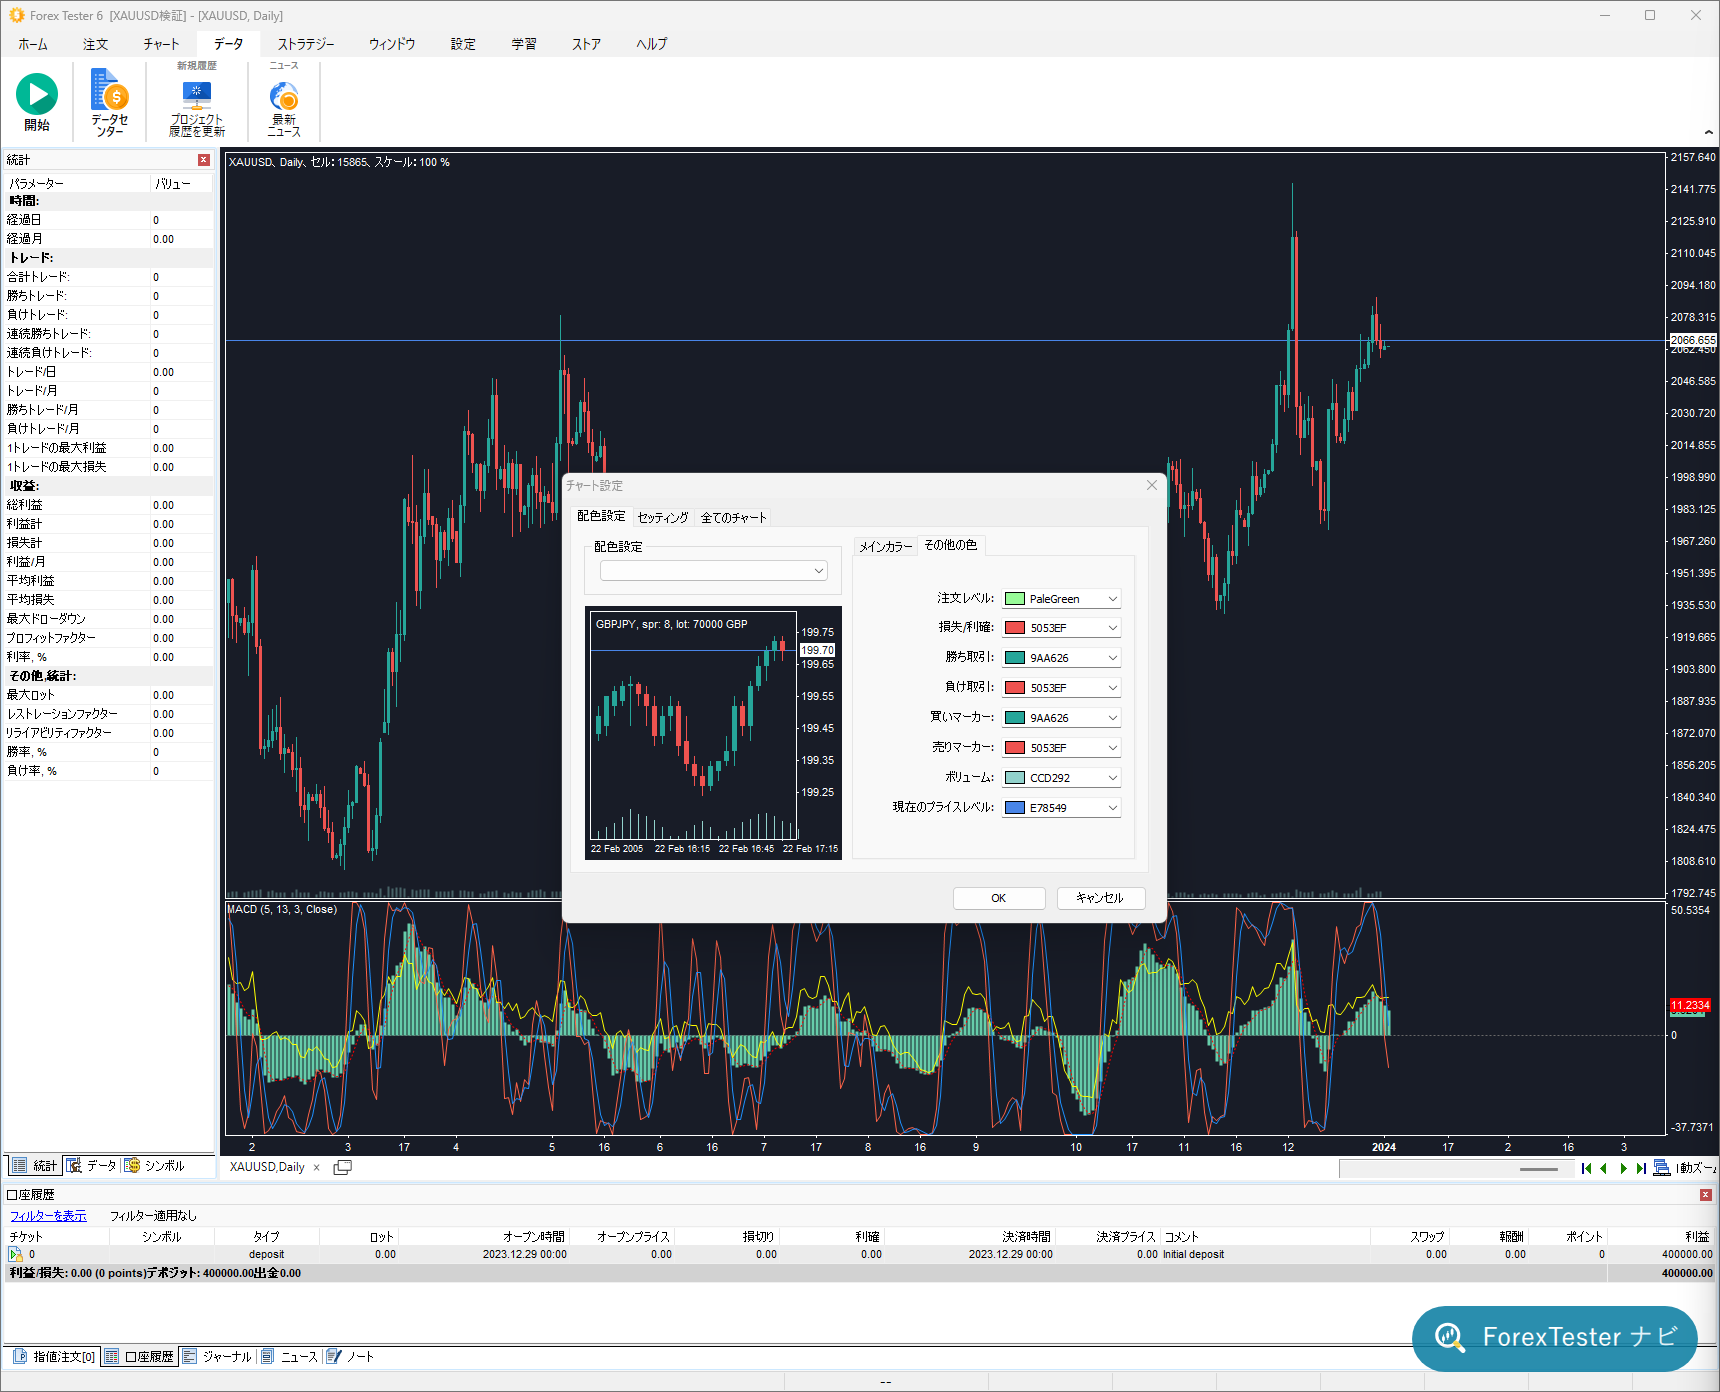Click the green 開始 start button
The height and width of the screenshot is (1392, 1720).
click(37, 102)
